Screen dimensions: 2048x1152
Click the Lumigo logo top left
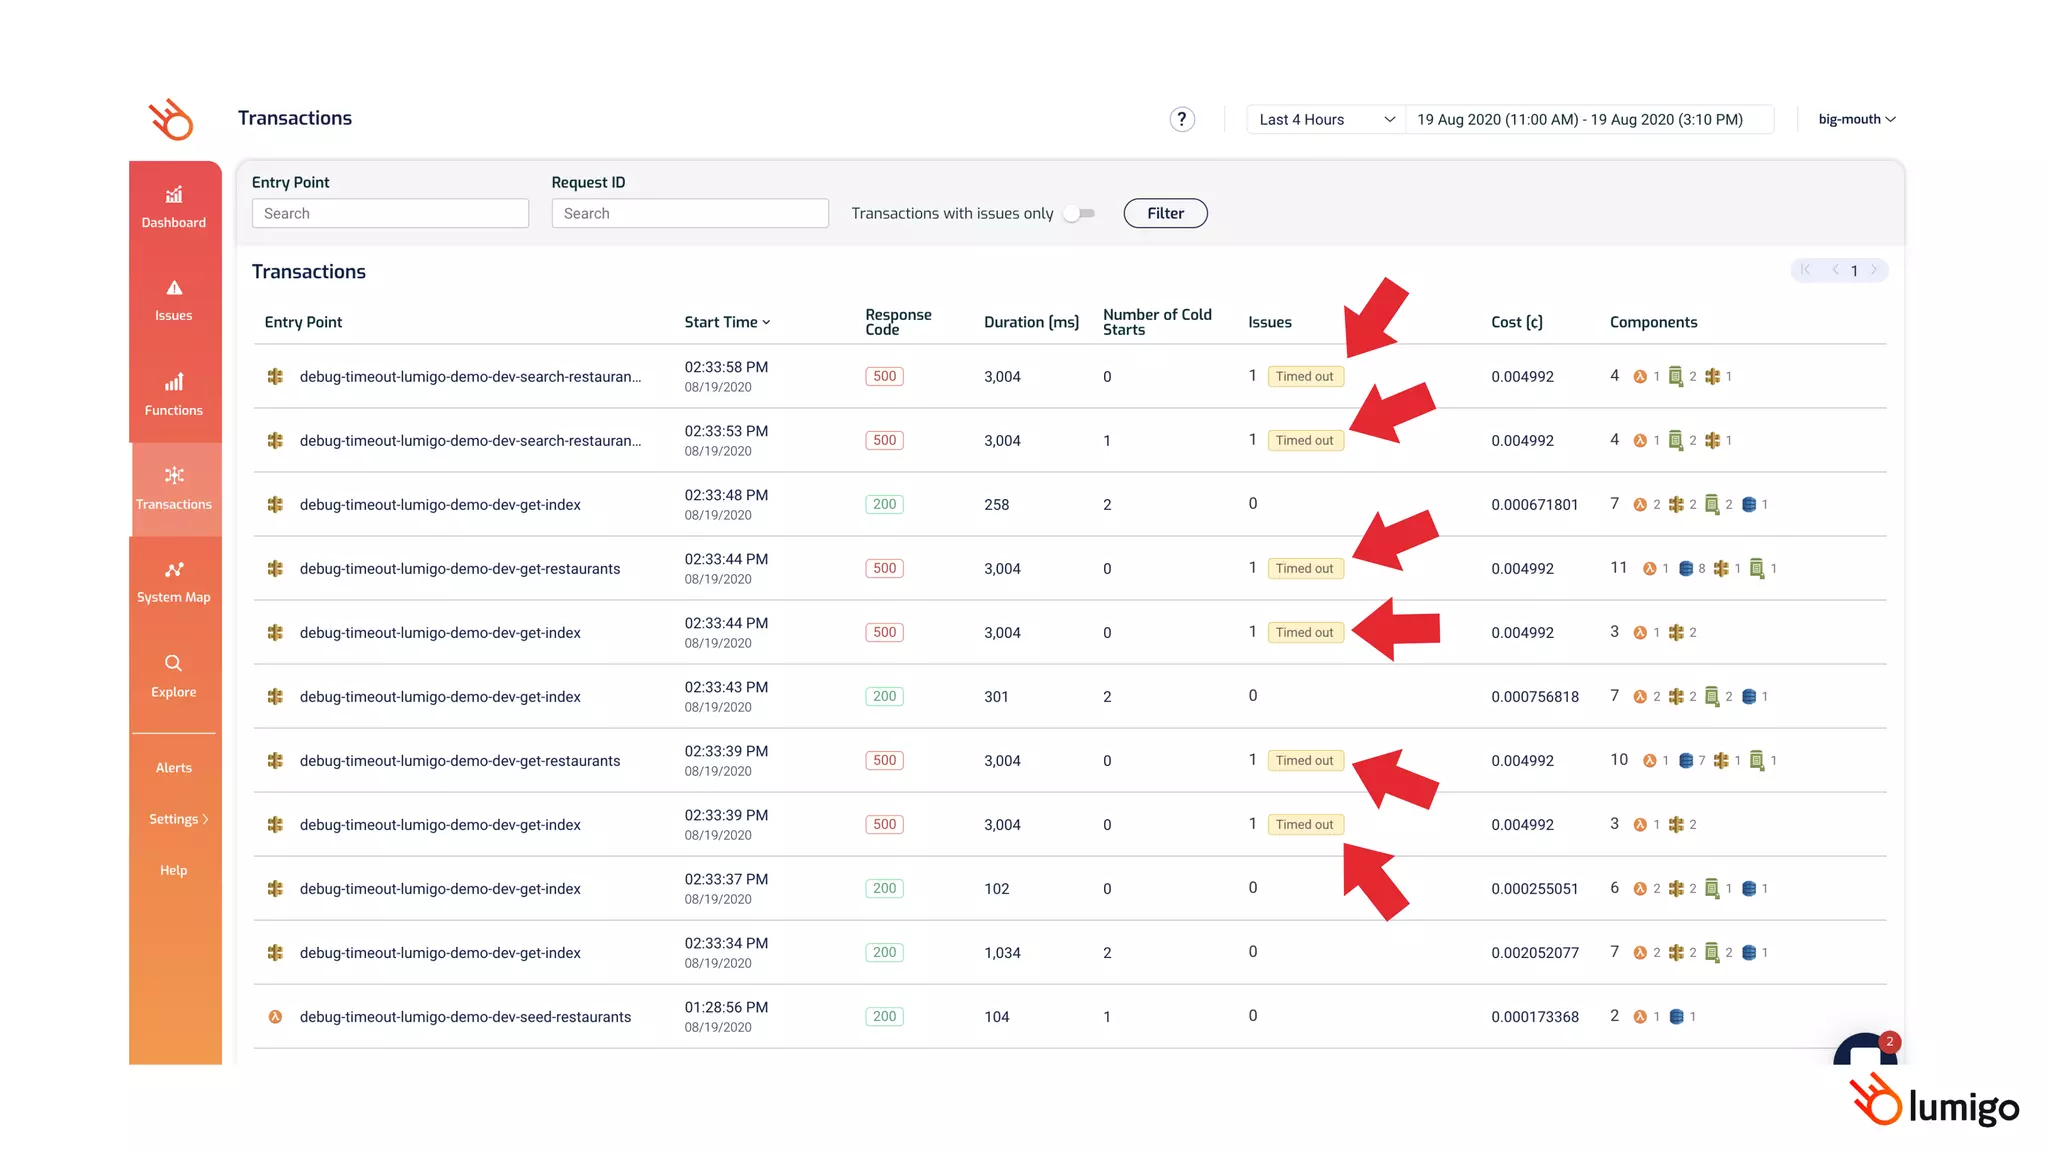[172, 120]
